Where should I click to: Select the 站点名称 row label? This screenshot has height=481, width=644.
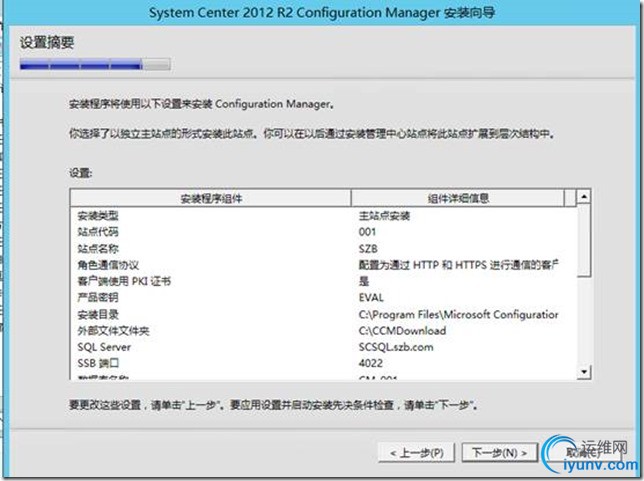pyautogui.click(x=98, y=249)
